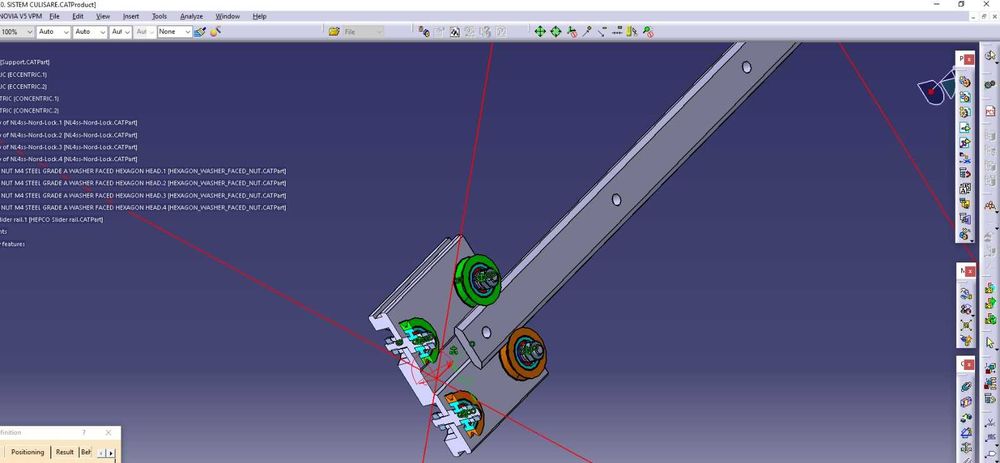
Task: Open the Insert menu
Action: 131,16
